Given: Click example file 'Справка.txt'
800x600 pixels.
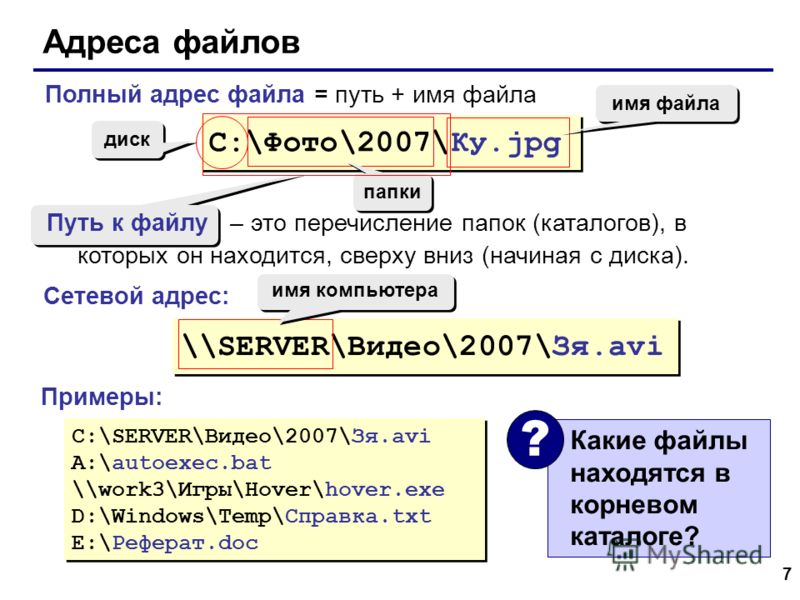Looking at the screenshot, I should point(358,516).
